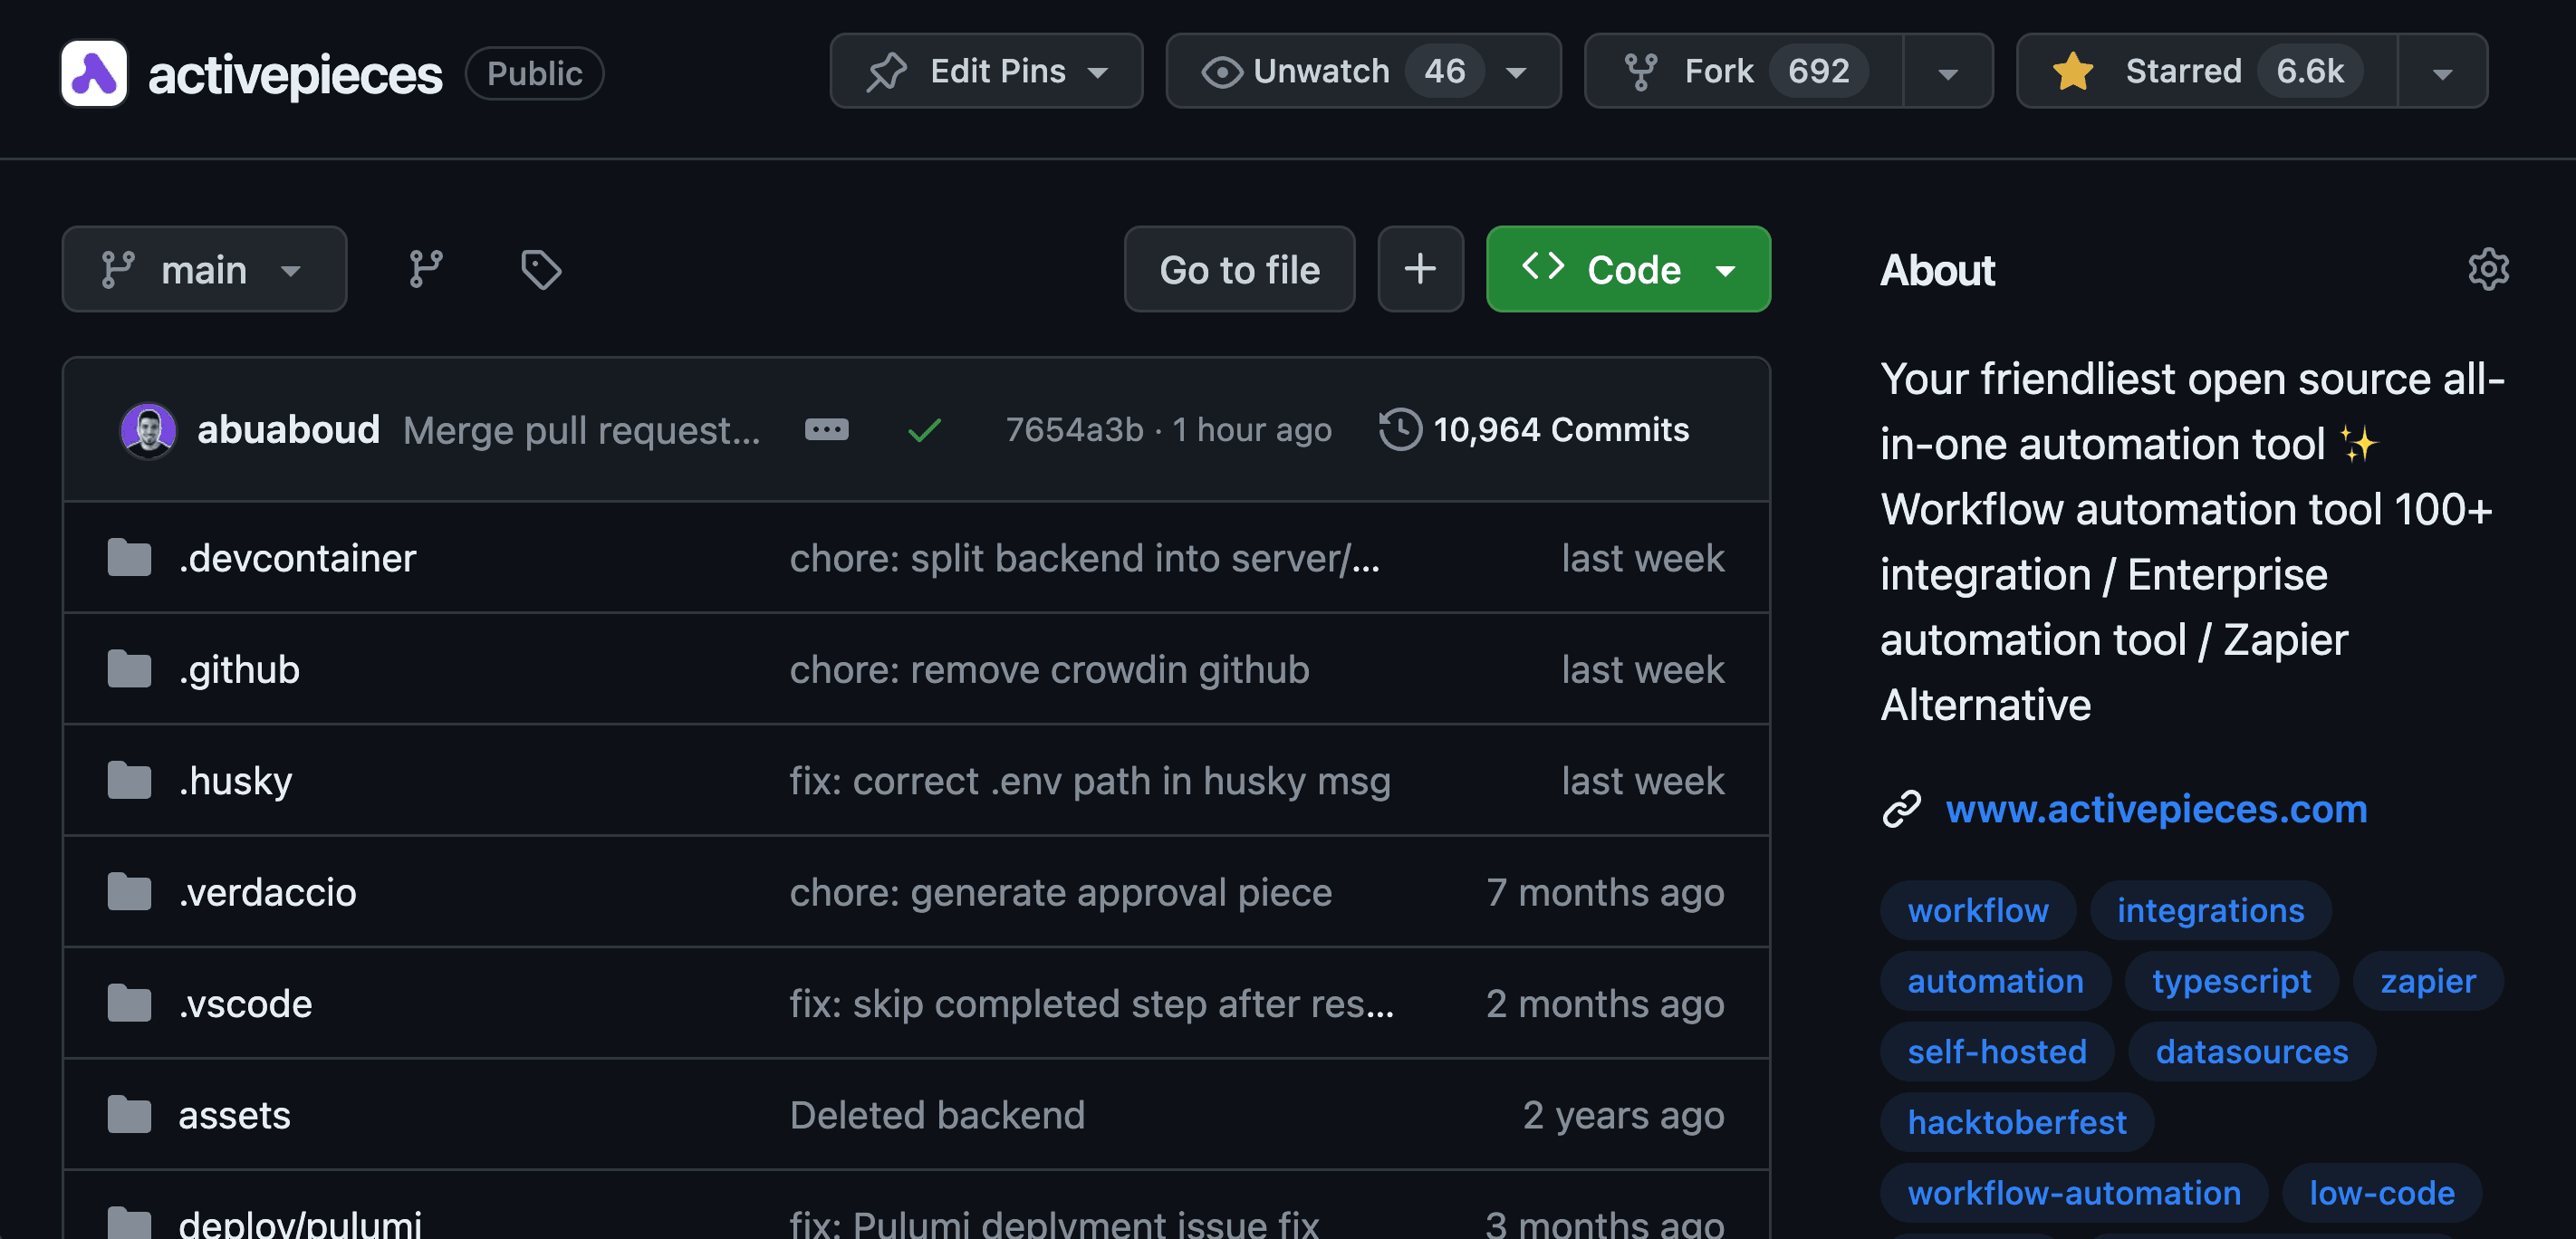Select the datasources topic tag
This screenshot has width=2576, height=1239.
[2251, 1051]
